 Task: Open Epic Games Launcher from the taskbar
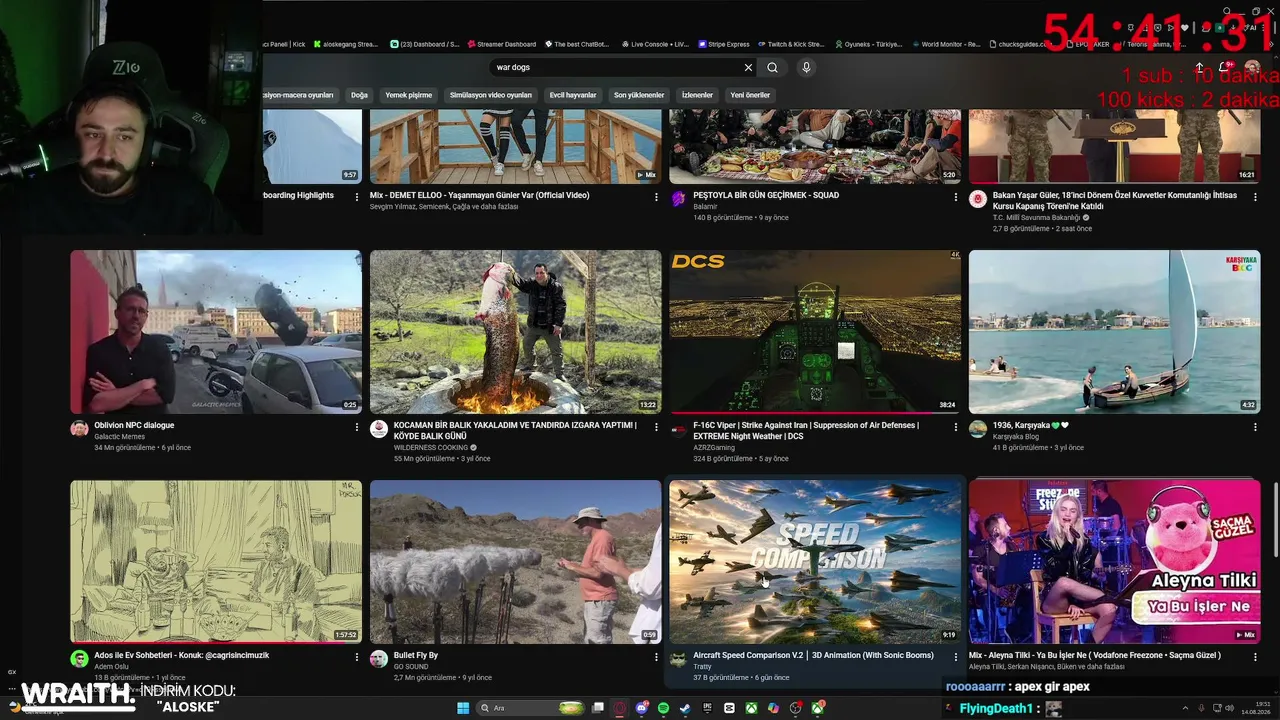pyautogui.click(x=707, y=708)
